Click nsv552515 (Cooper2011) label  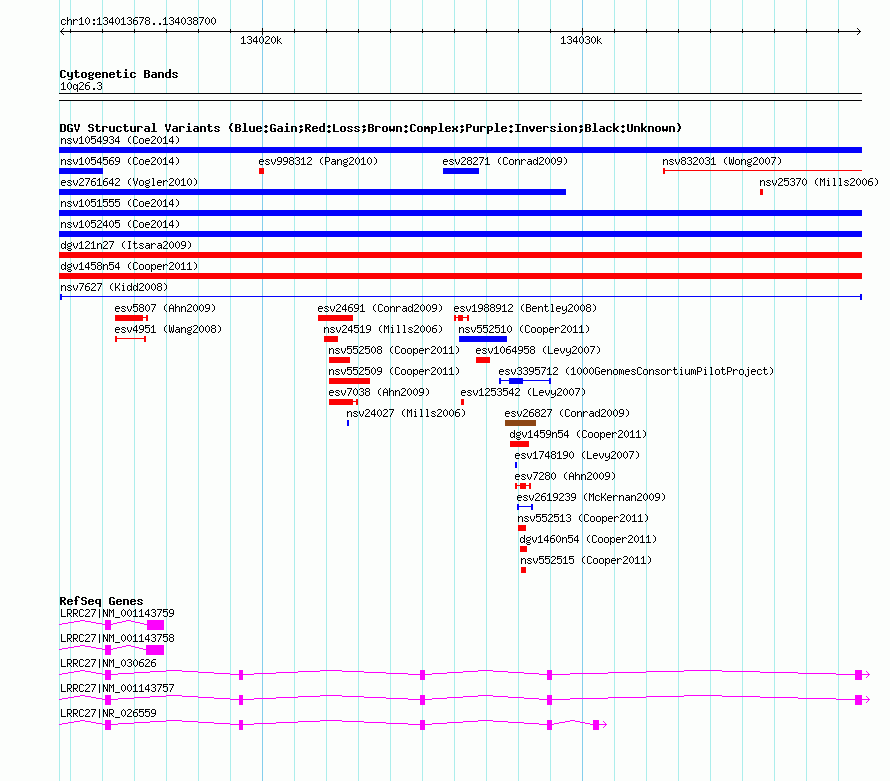pyautogui.click(x=586, y=560)
